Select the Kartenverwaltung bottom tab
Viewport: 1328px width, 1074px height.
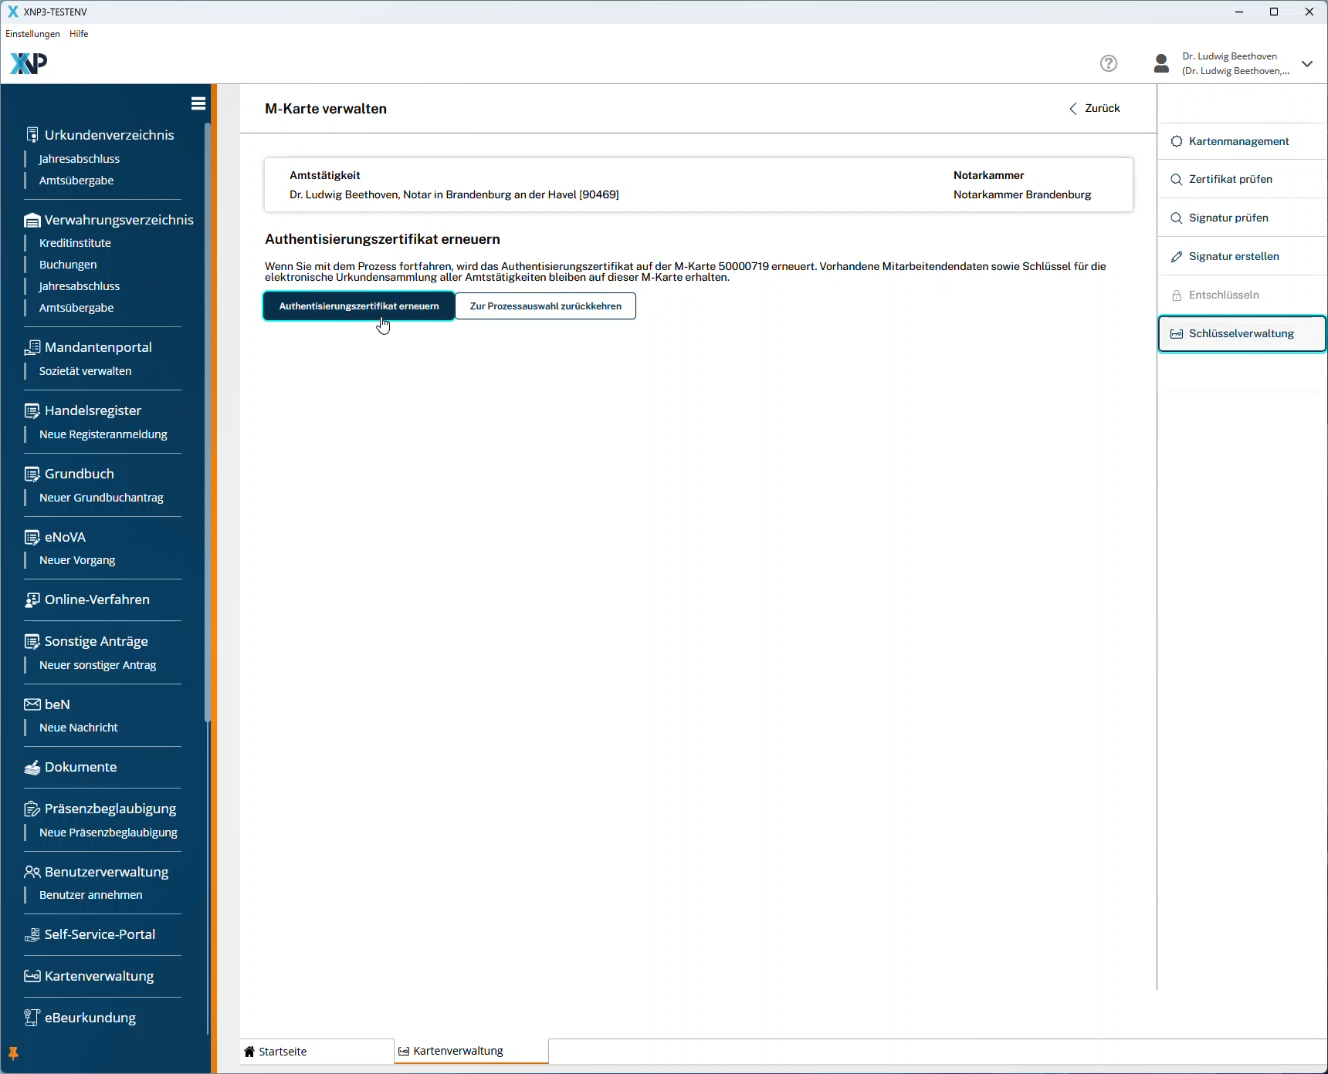(471, 1052)
